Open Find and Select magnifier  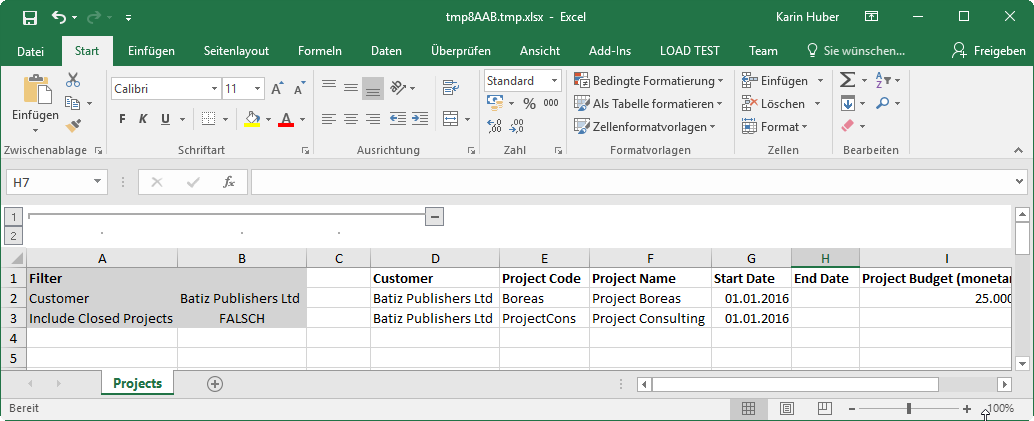(882, 103)
